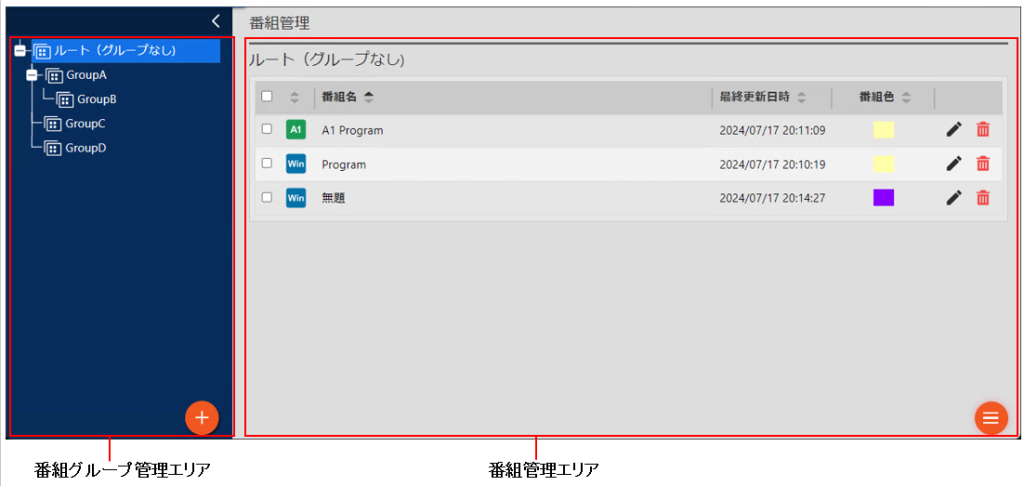Sort by the type column arrows
Screen dimensions: 1024x486
click(295, 97)
